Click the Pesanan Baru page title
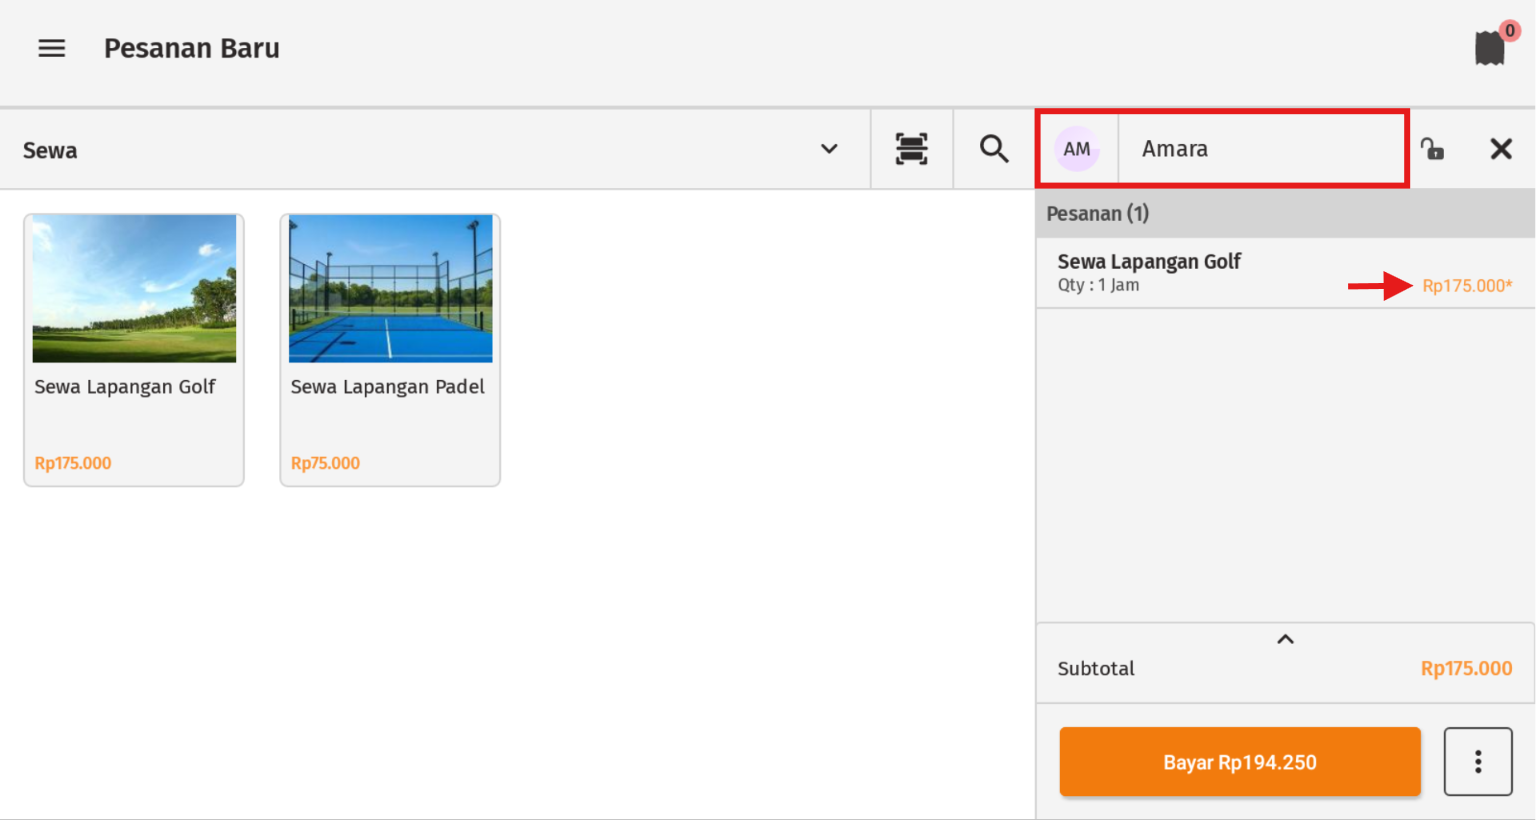This screenshot has width=1536, height=820. pos(192,48)
